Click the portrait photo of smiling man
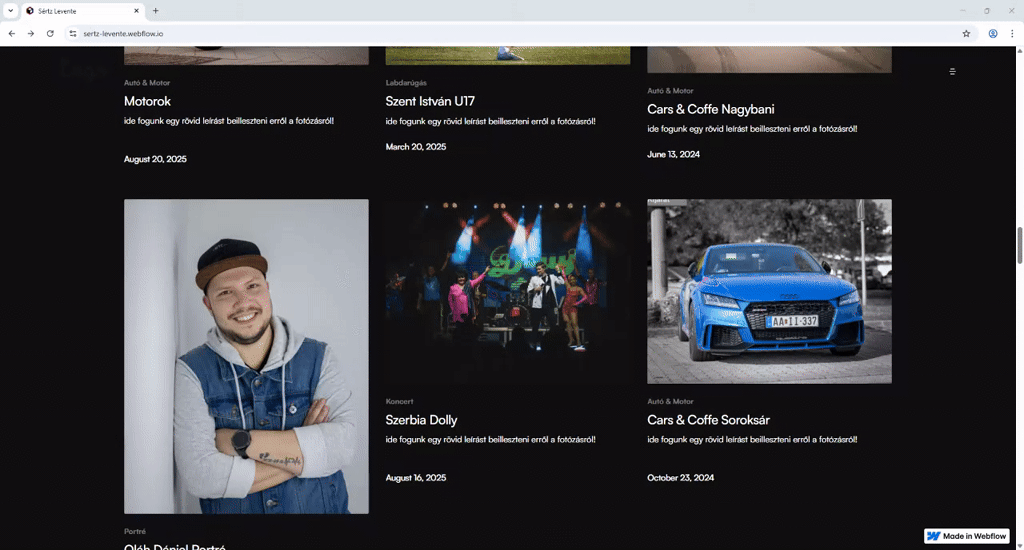The width and height of the screenshot is (1024, 550). (x=246, y=356)
